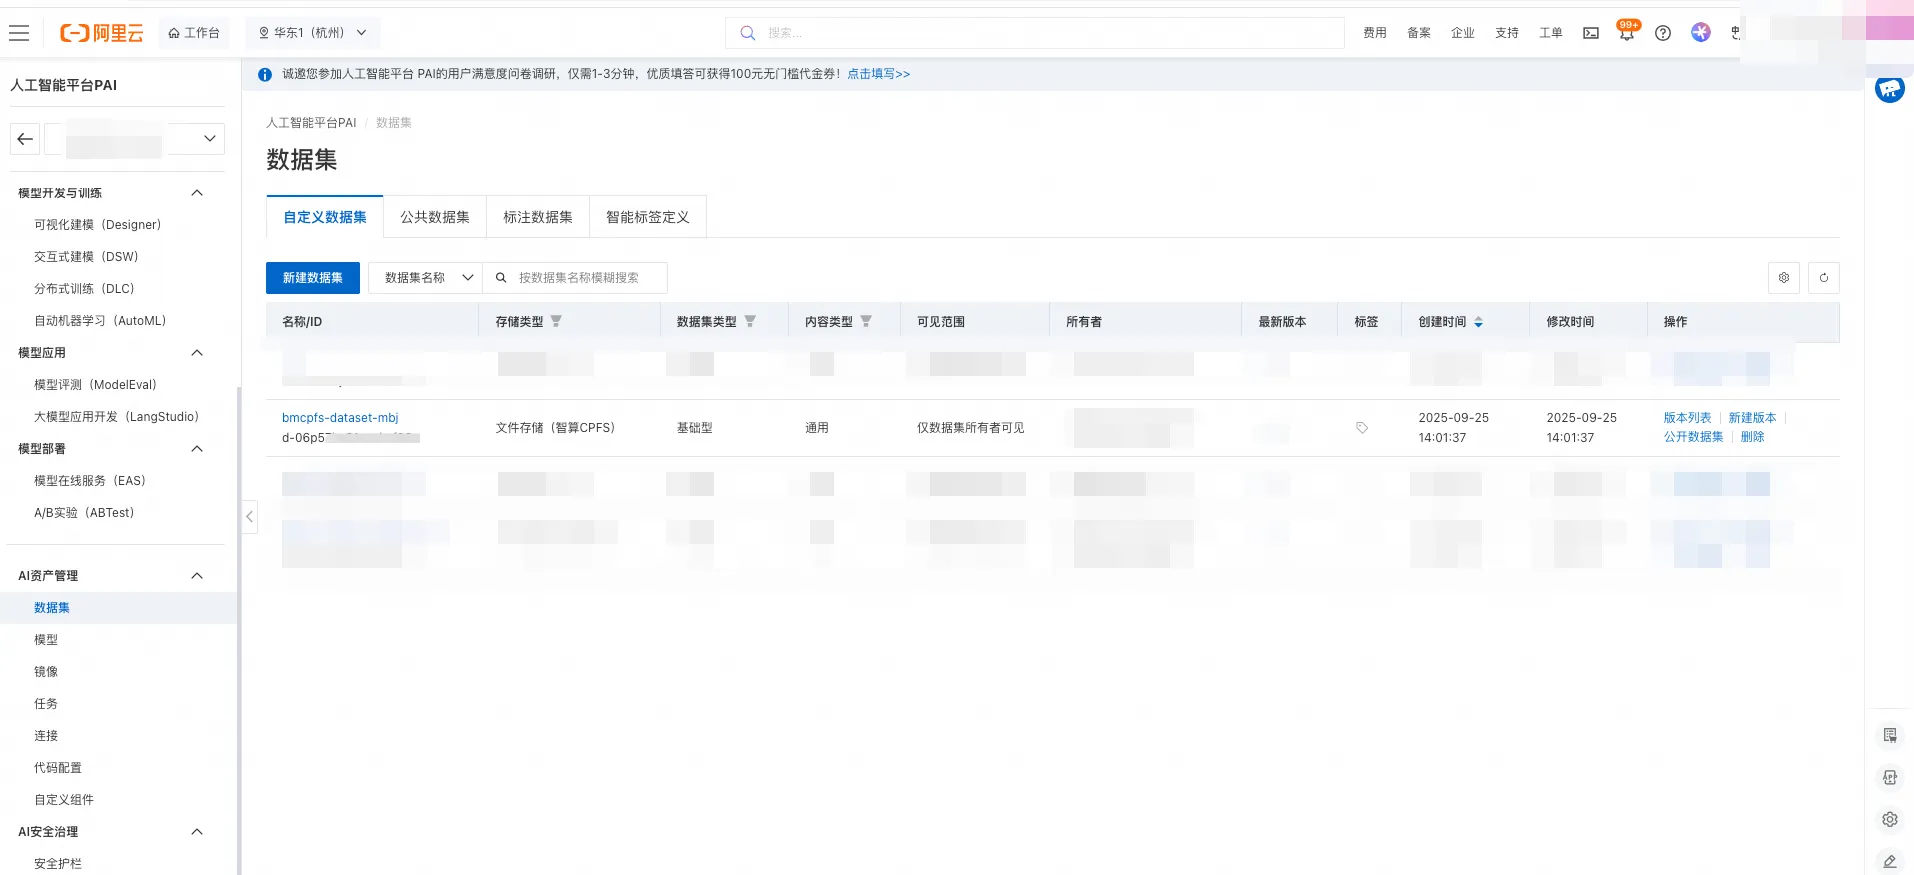
Task: Click the 新建数据集 button
Action: [x=313, y=278]
